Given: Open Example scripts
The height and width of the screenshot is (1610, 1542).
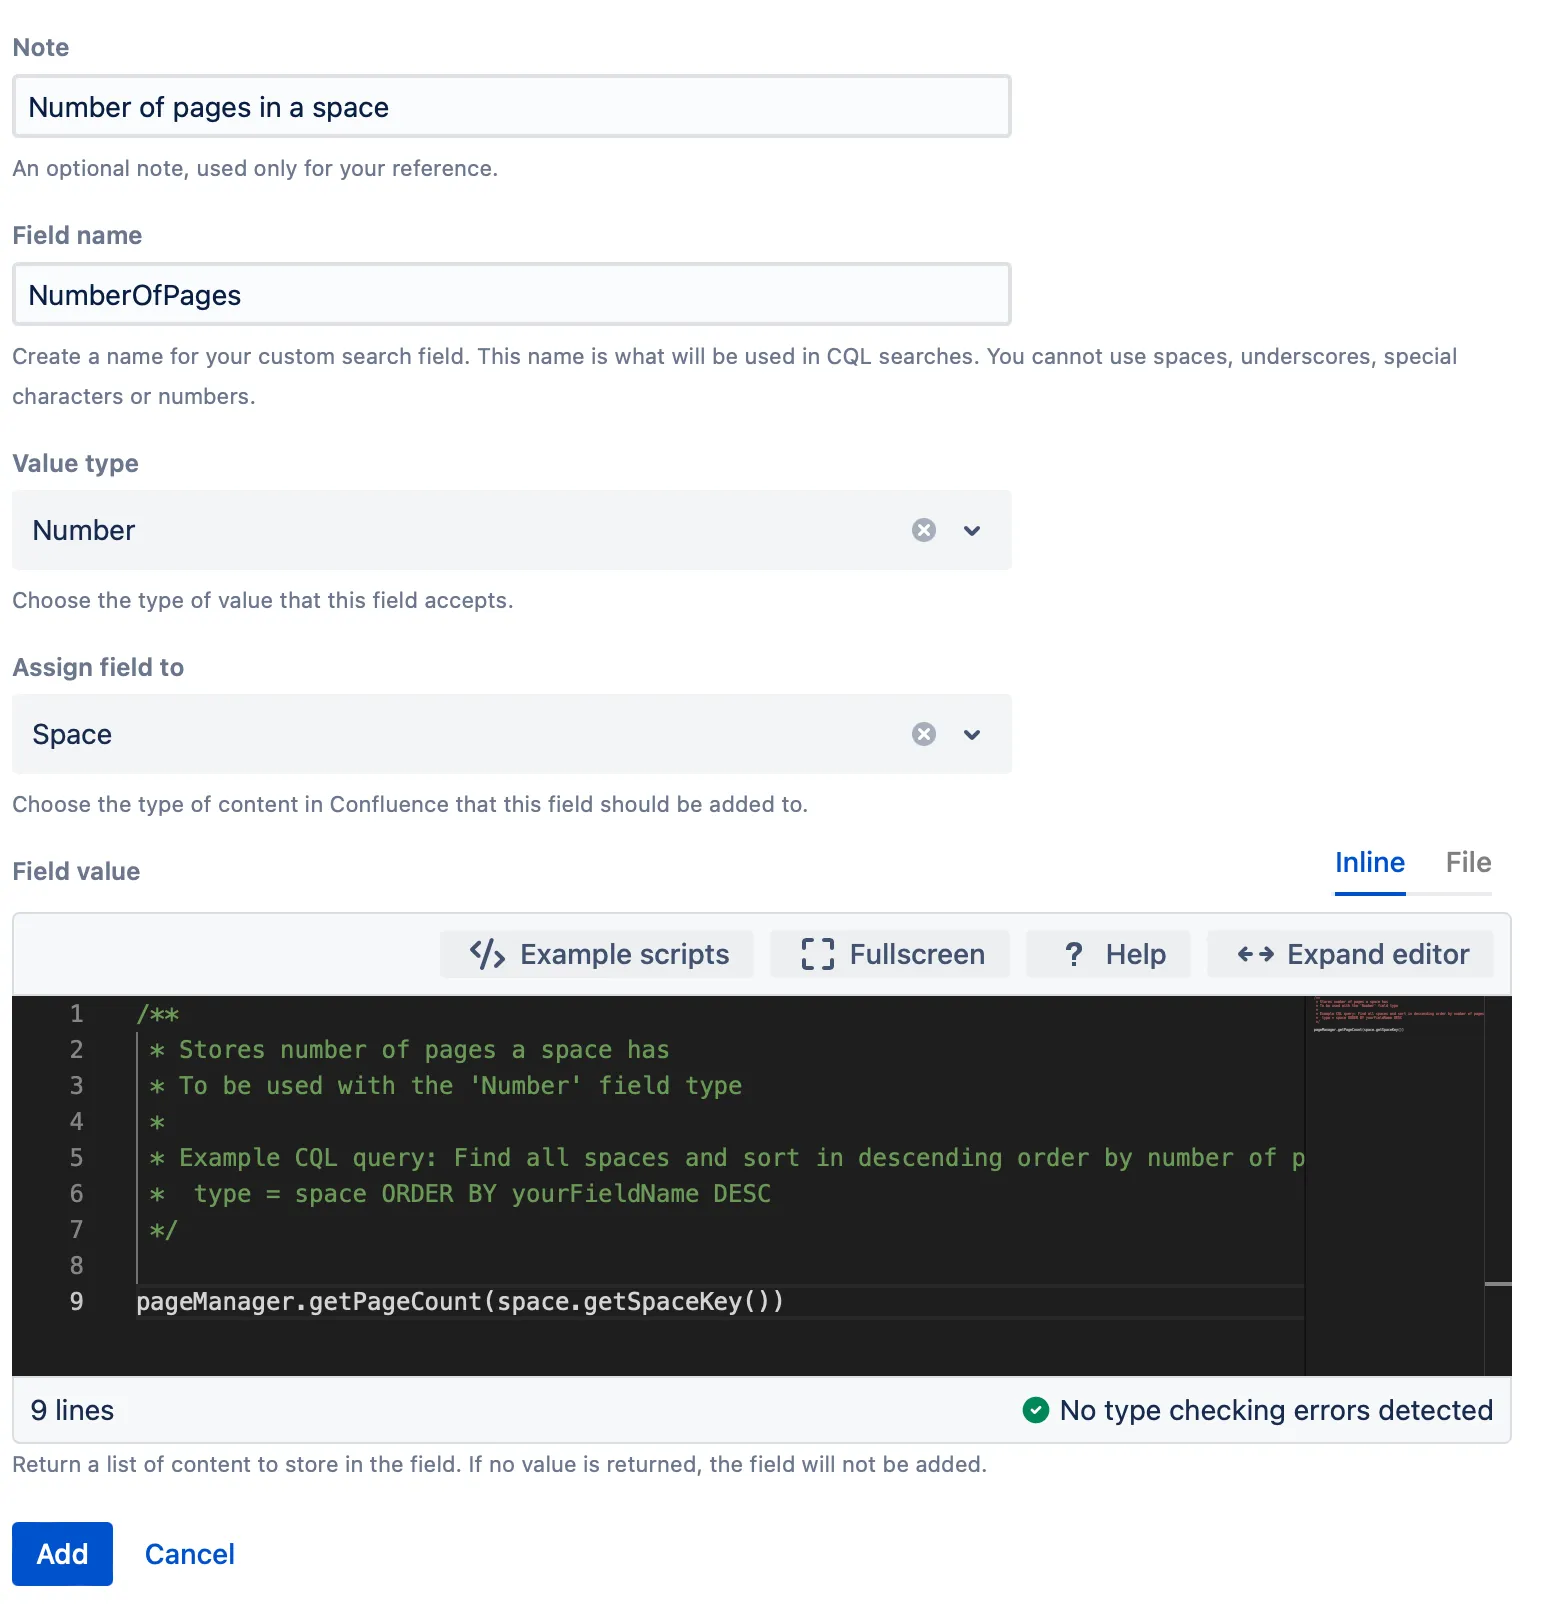Looking at the screenshot, I should point(597,954).
